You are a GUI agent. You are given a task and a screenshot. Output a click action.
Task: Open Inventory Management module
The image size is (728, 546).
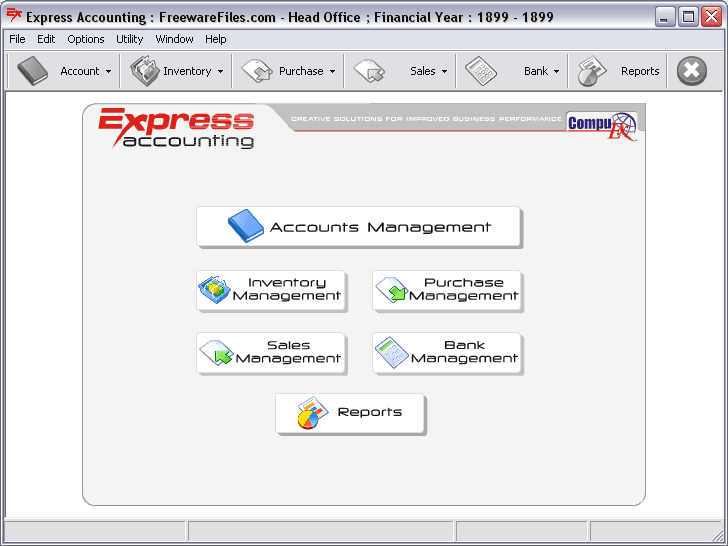[271, 290]
